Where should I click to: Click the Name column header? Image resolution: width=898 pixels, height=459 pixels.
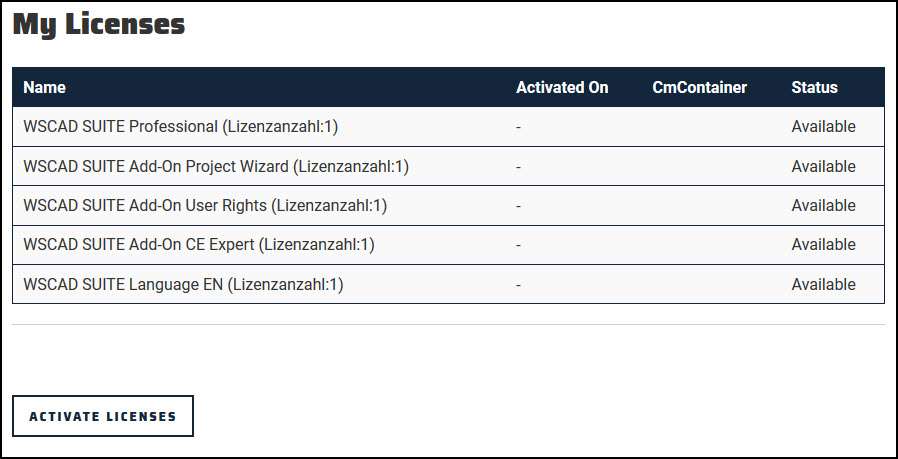click(44, 87)
